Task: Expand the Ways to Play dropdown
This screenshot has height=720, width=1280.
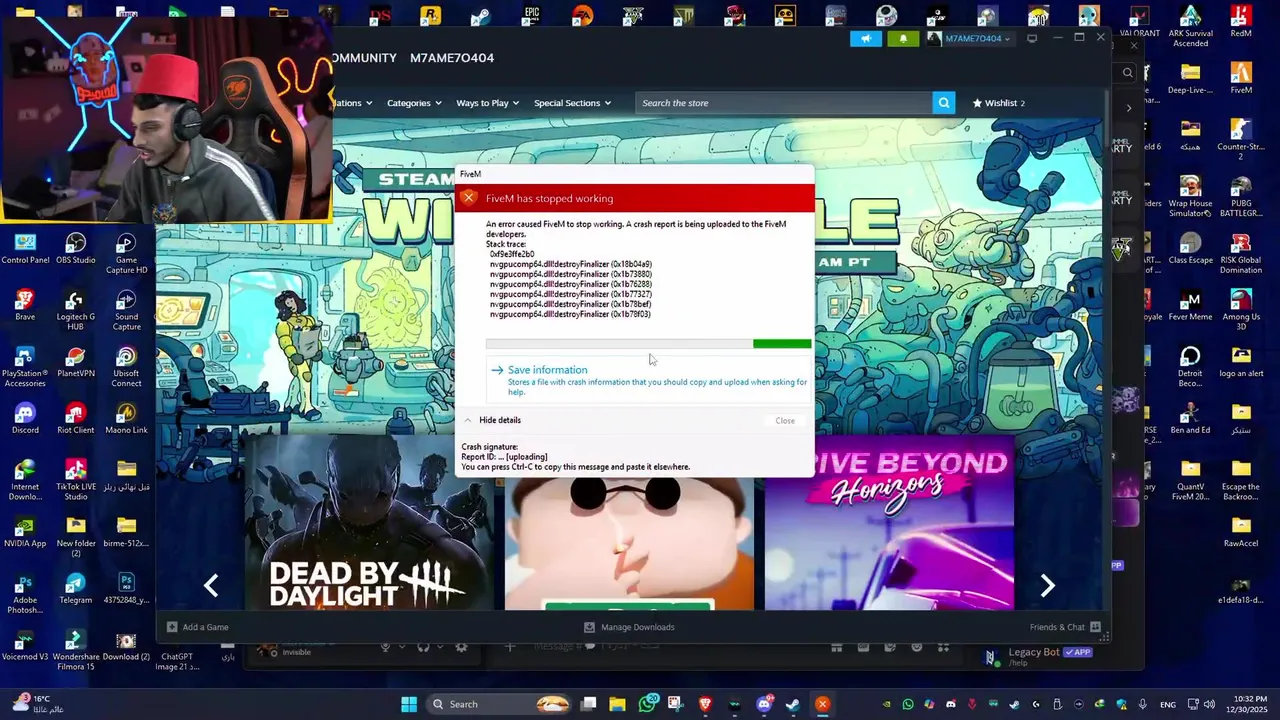Action: 487,103
